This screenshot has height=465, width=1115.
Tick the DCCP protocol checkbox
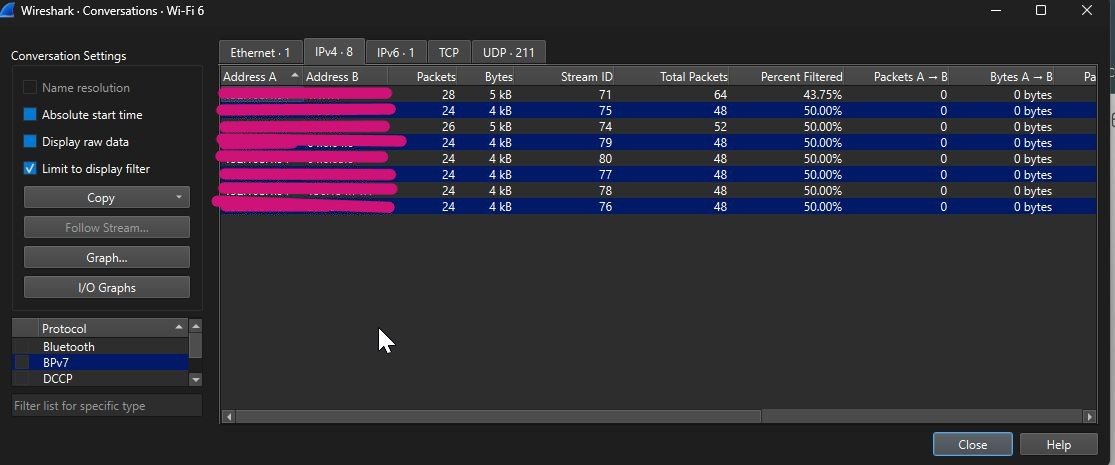point(23,379)
